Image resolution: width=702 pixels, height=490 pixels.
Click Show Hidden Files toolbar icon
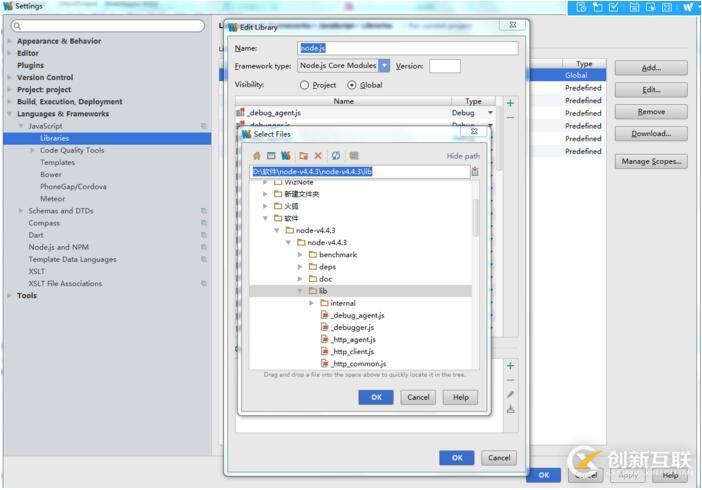click(x=354, y=156)
